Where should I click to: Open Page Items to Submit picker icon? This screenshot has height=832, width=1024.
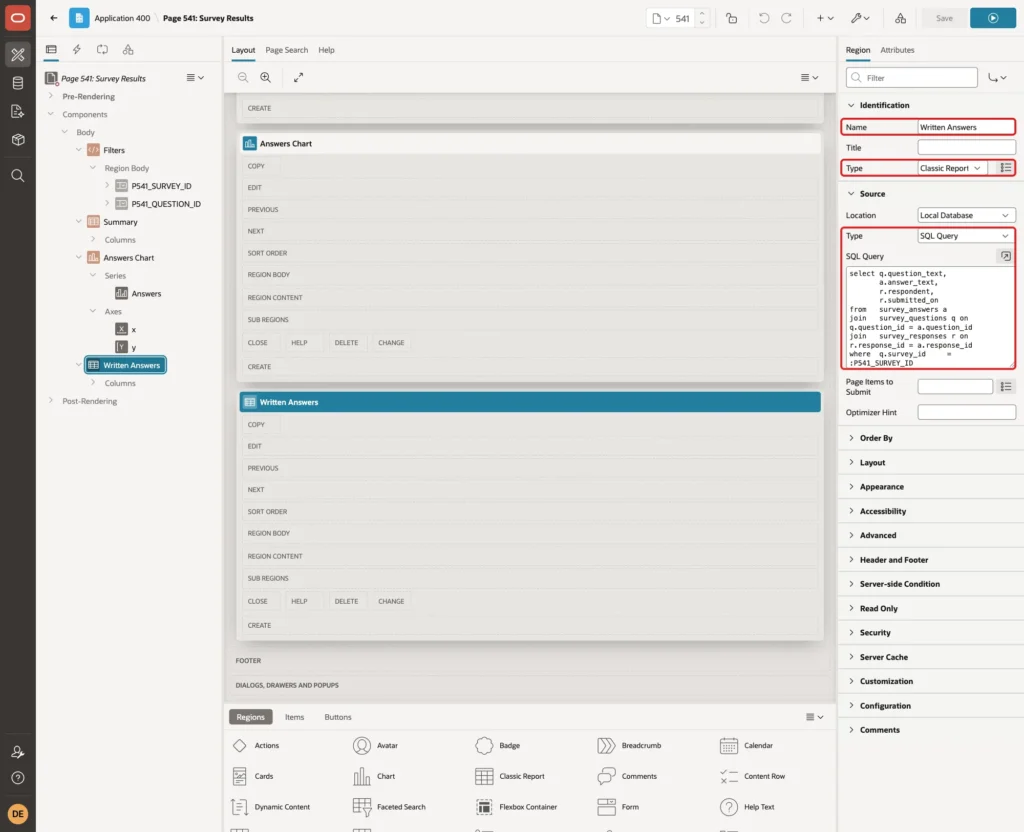1006,387
